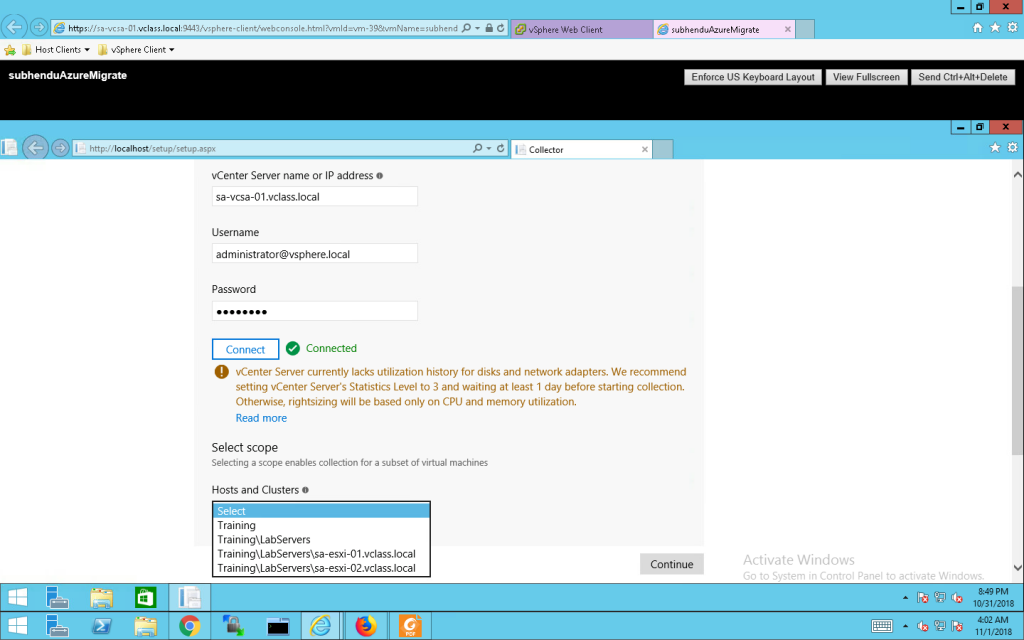This screenshot has width=1024, height=640.
Task: Open new tab in outer browser
Action: coord(805,29)
